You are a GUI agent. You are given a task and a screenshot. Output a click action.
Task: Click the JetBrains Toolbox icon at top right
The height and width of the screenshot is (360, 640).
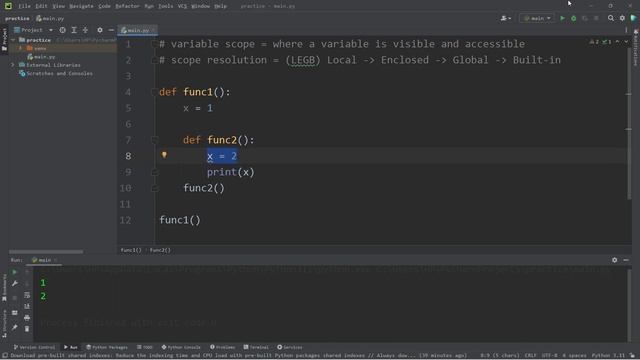pyautogui.click(x=633, y=18)
